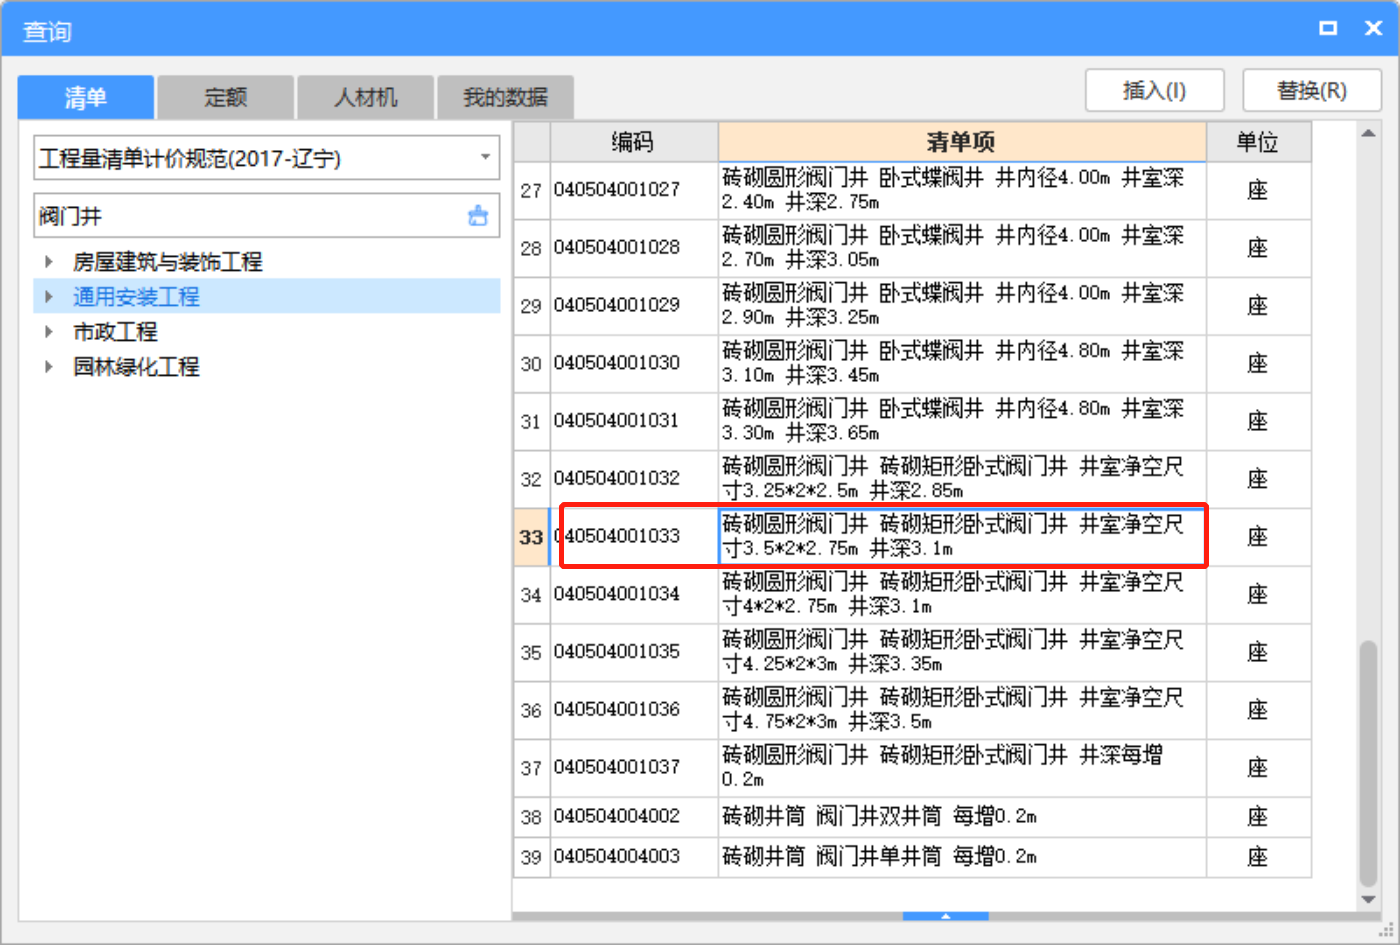The image size is (1400, 945).
Task: Click the 插入(I) button
Action: (1155, 90)
